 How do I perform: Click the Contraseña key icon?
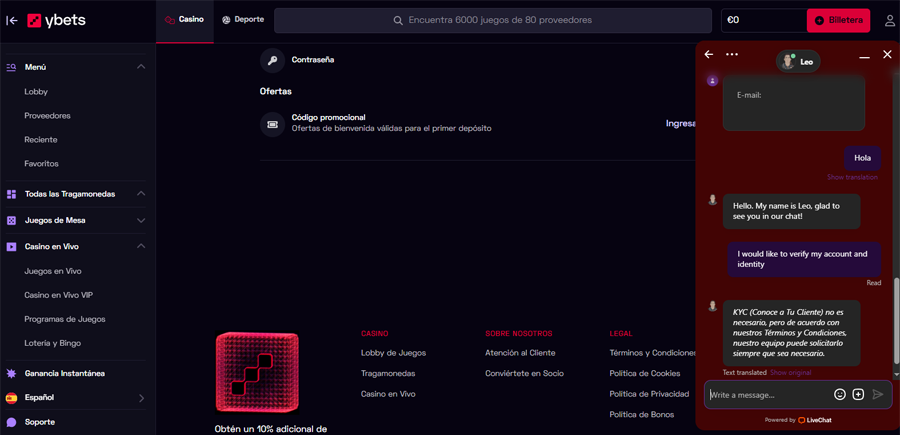(273, 60)
